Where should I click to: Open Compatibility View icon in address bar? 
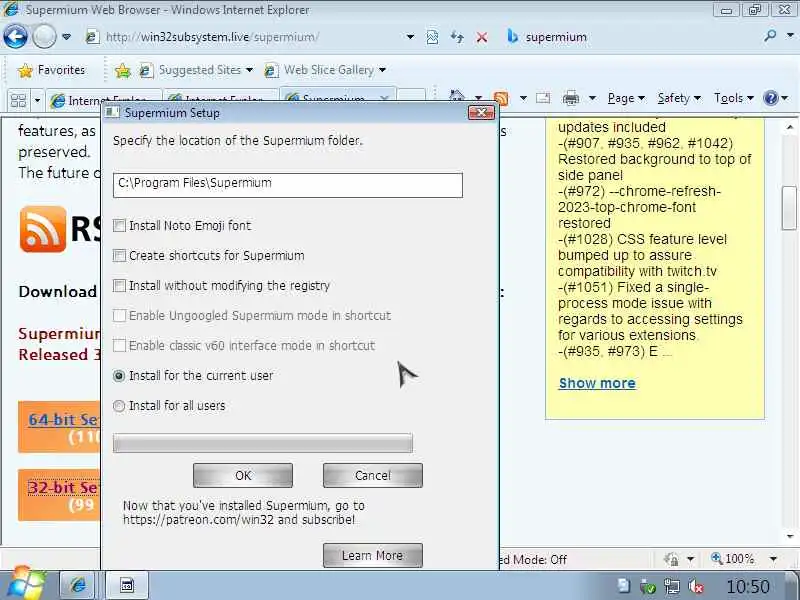432,37
